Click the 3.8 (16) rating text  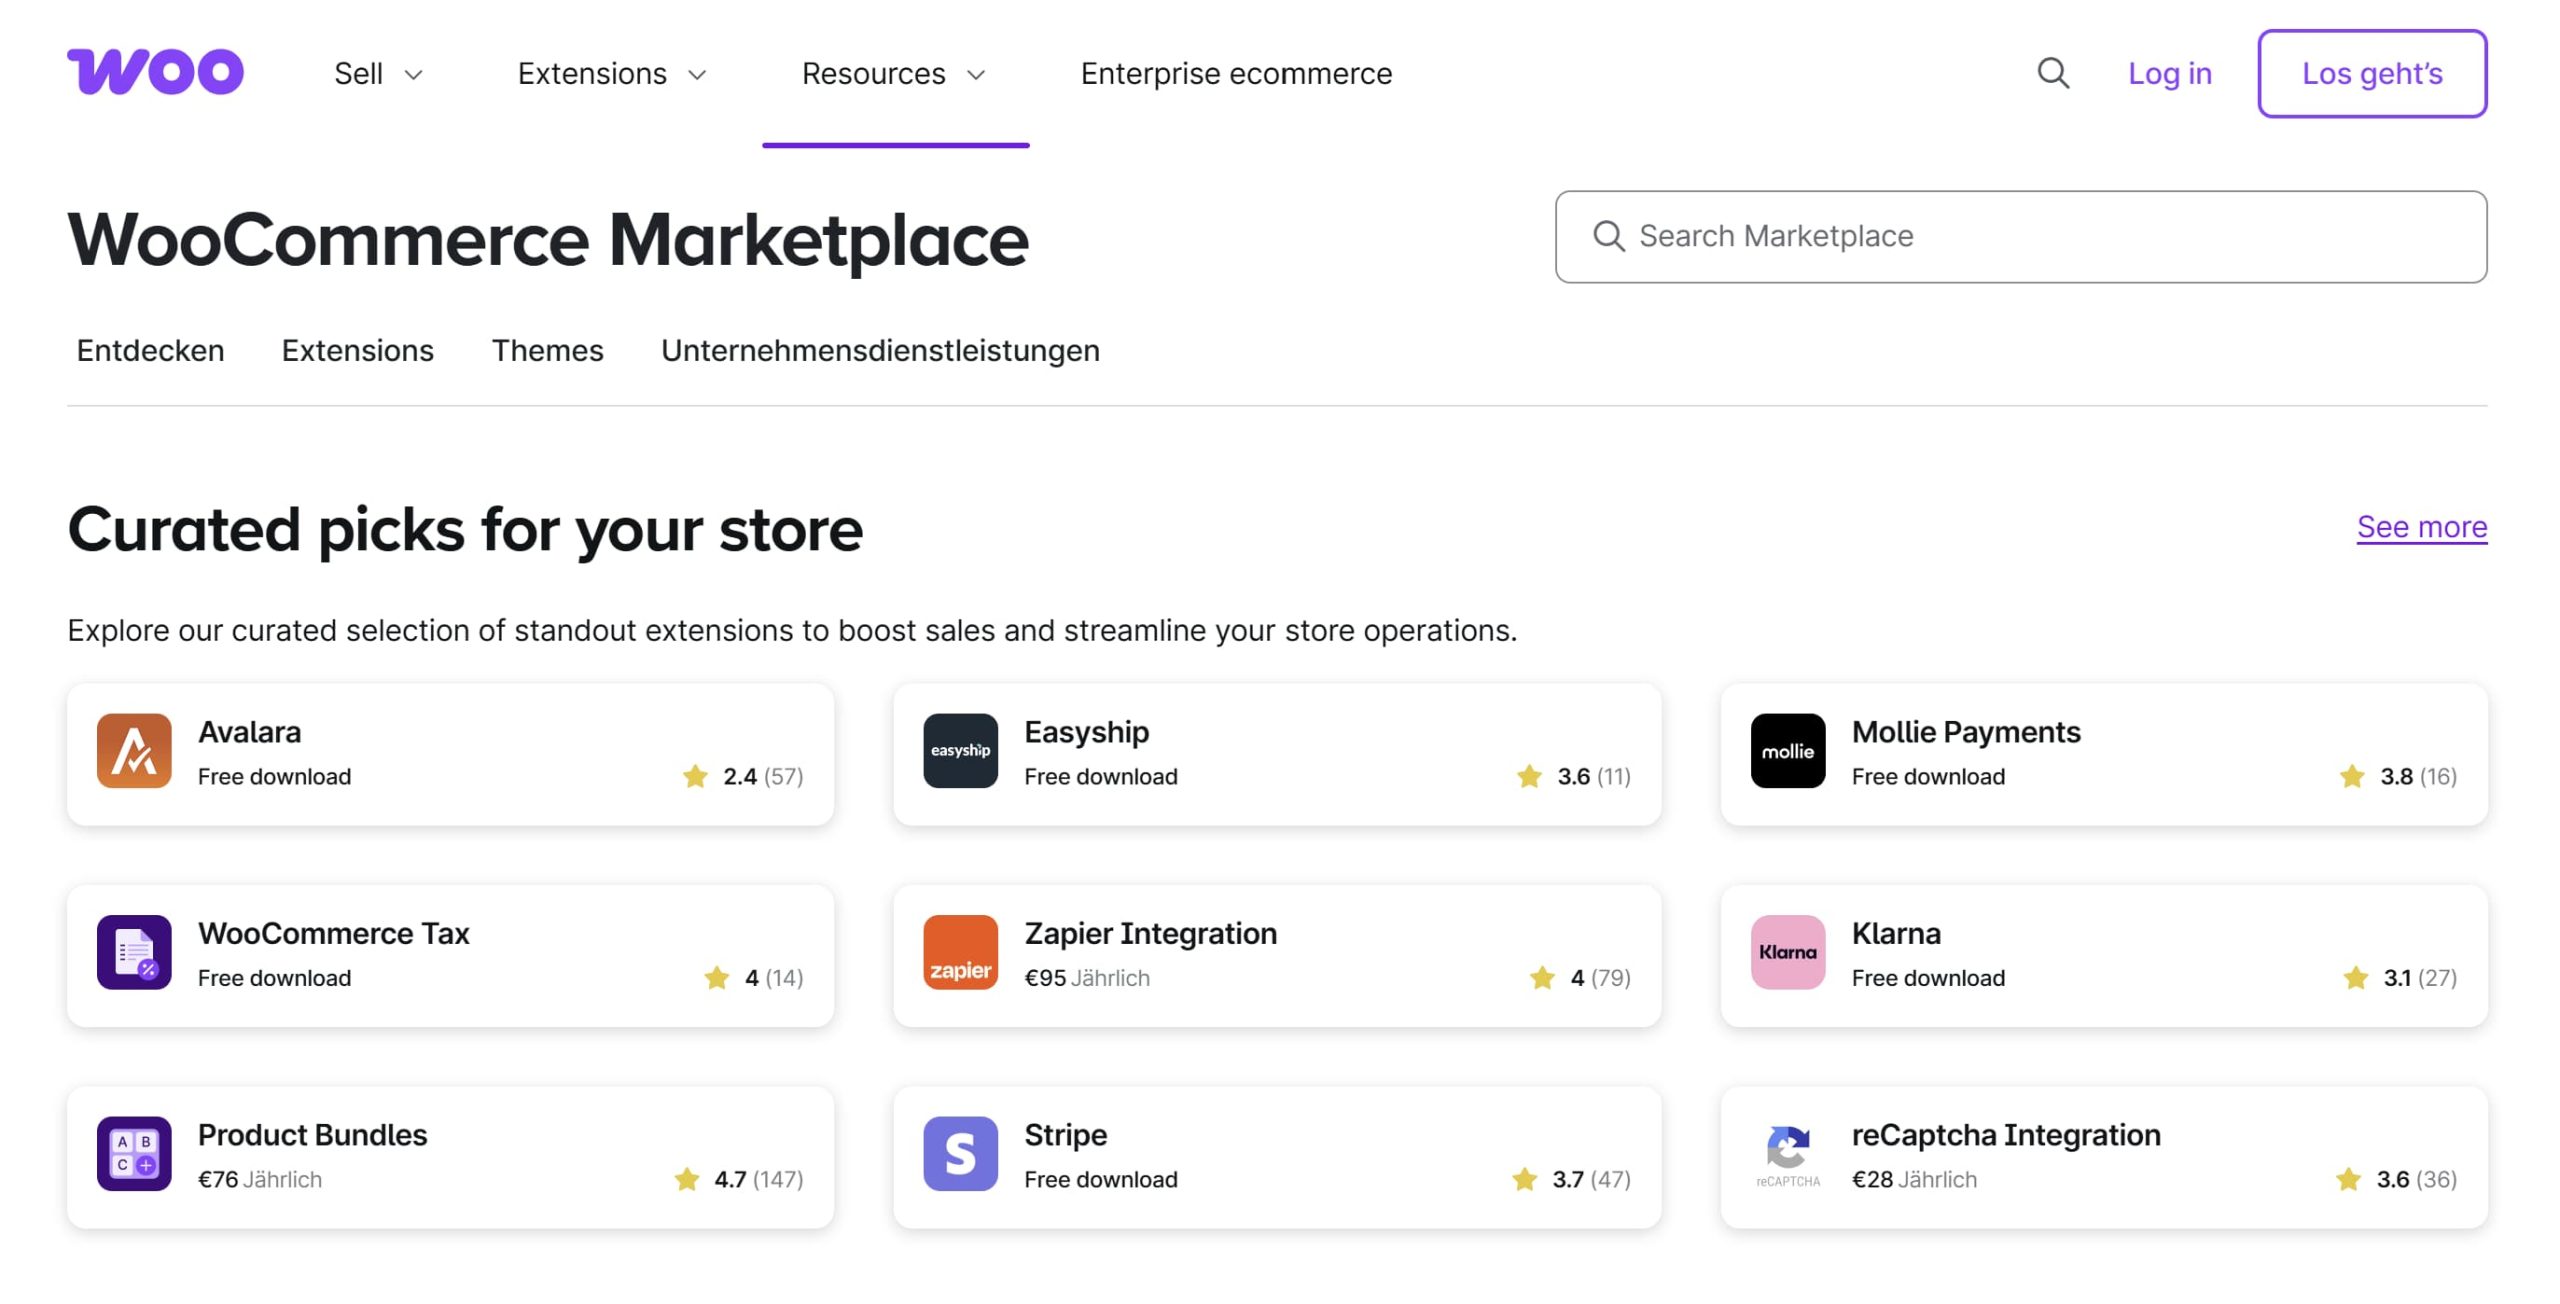pos(2418,777)
